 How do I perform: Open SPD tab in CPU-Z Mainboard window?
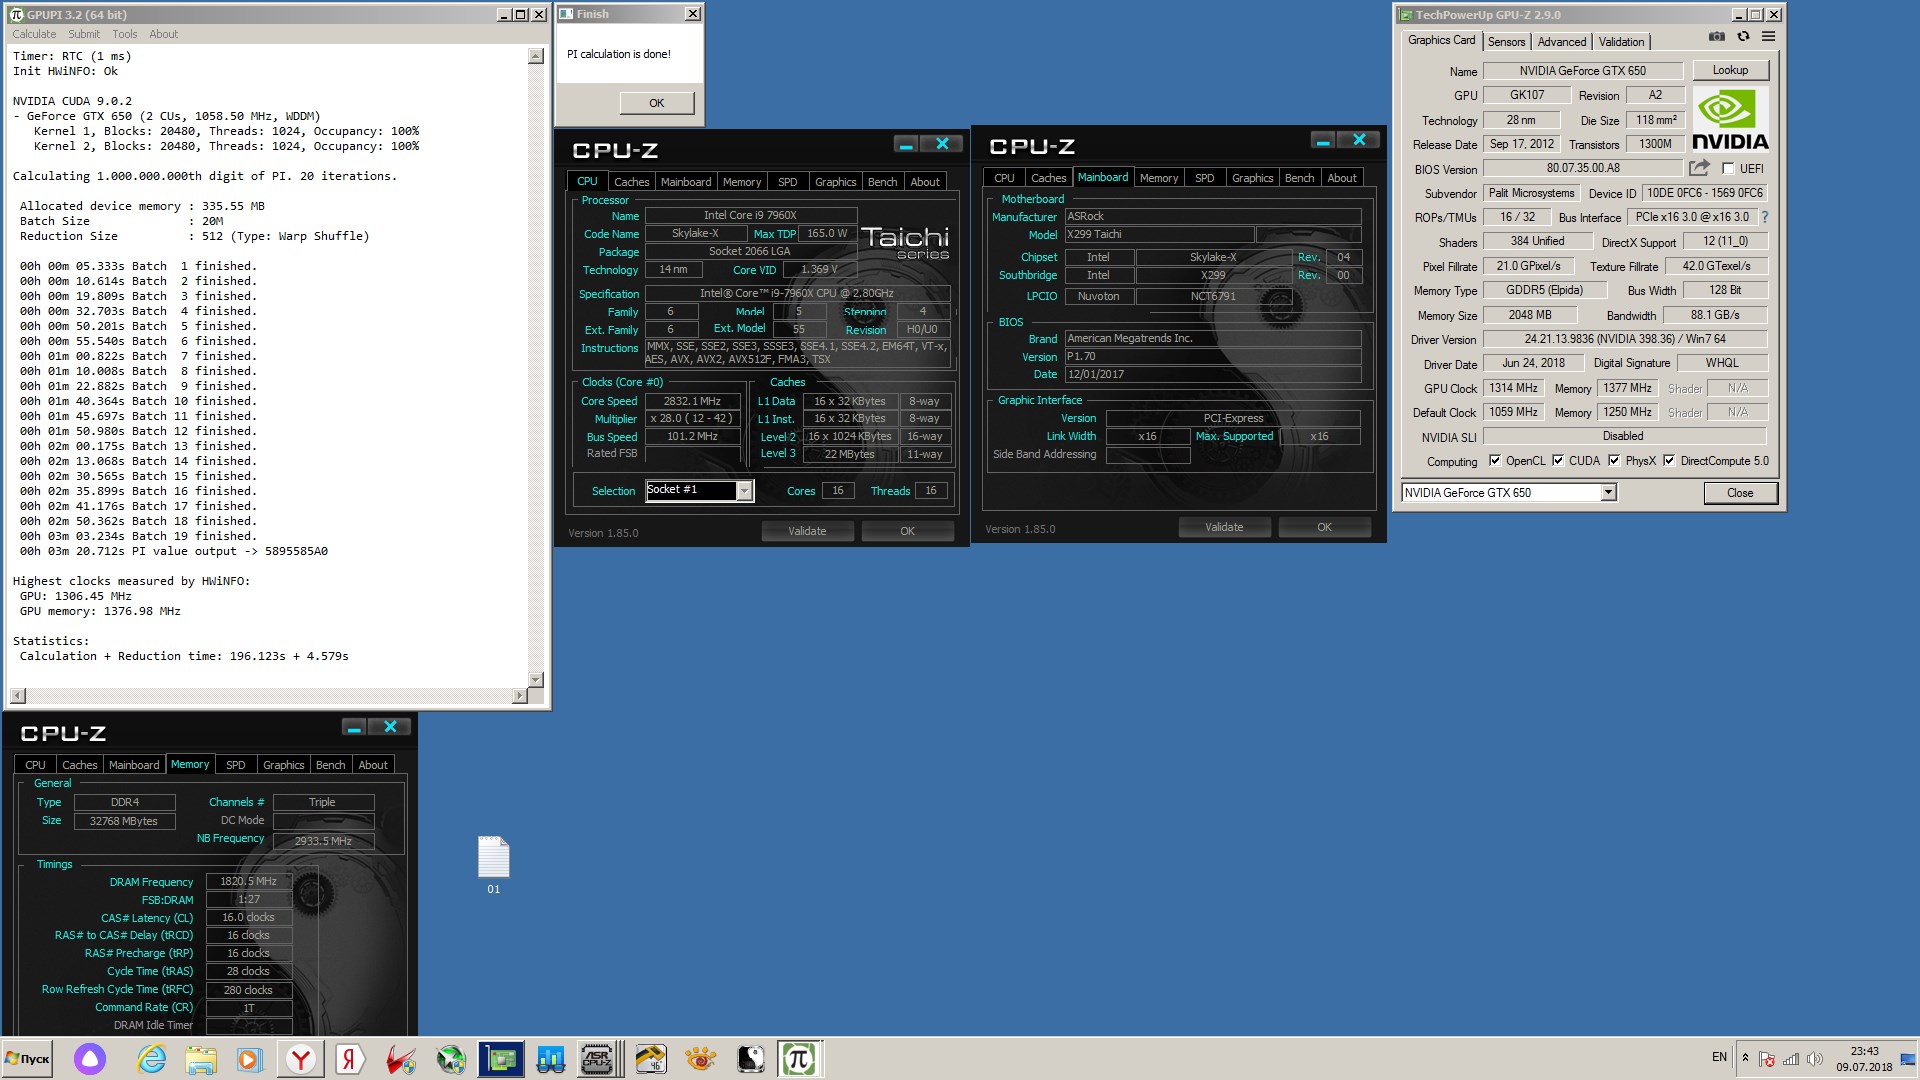pos(1204,178)
